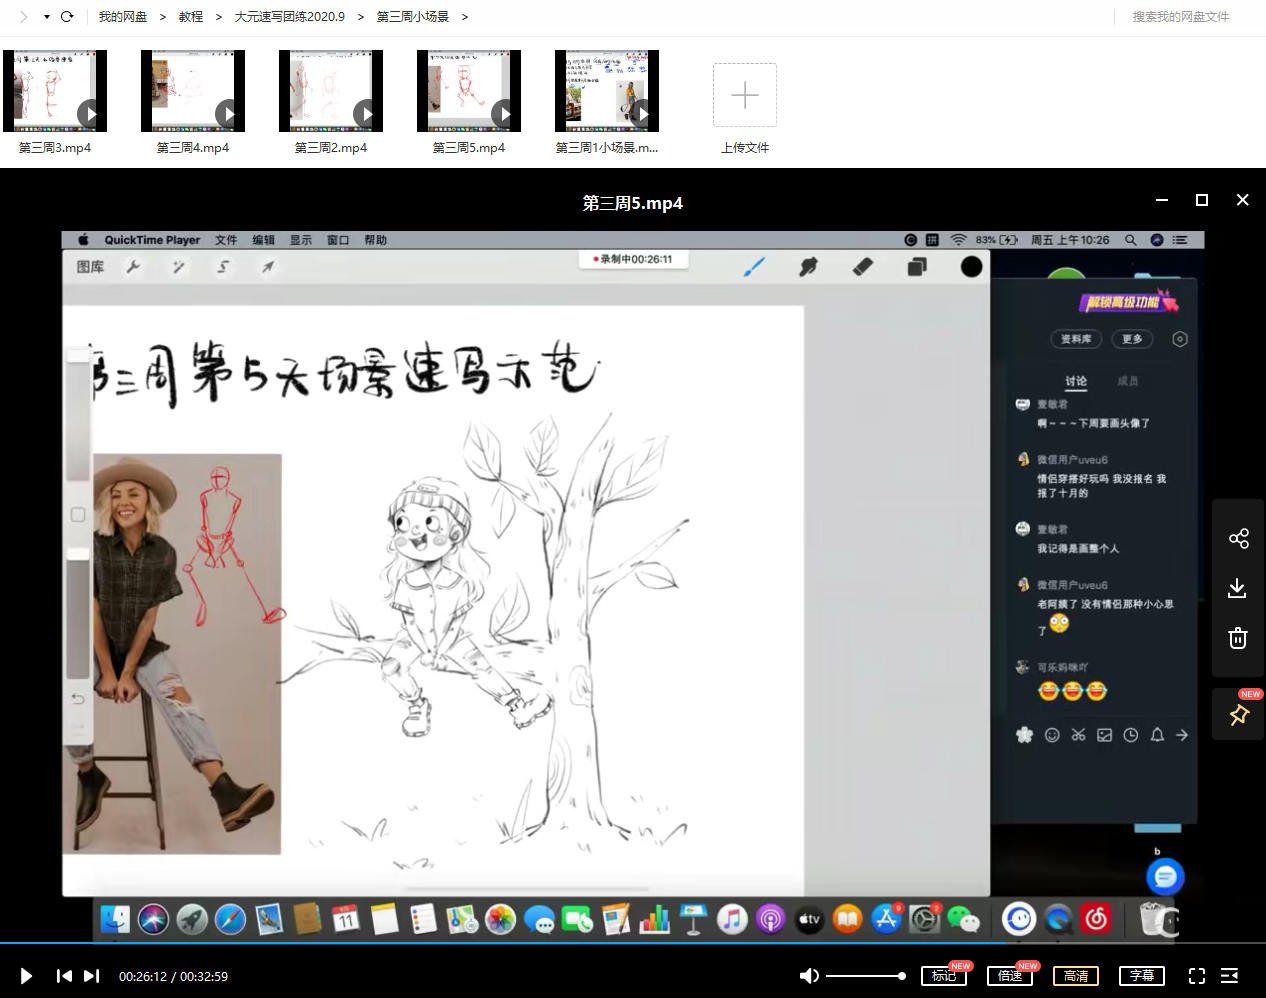The width and height of the screenshot is (1266, 998).
Task: Open the emoji picker in the chat panel
Action: (x=1052, y=735)
